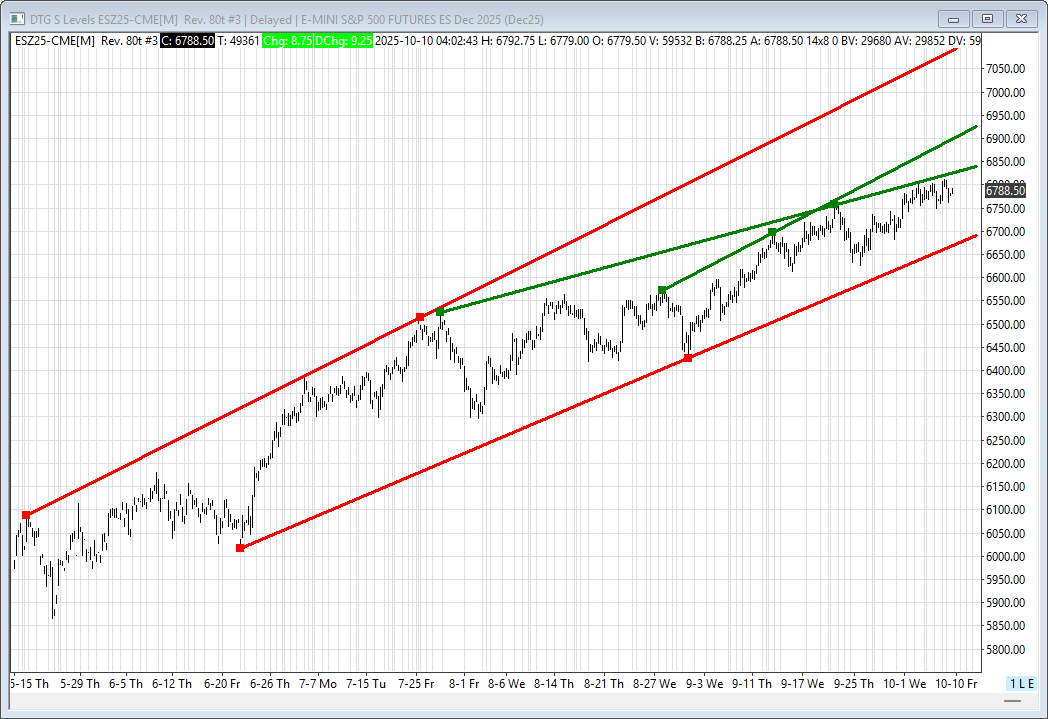
Task: Click the '1 L E' indicator box
Action: pos(1019,683)
